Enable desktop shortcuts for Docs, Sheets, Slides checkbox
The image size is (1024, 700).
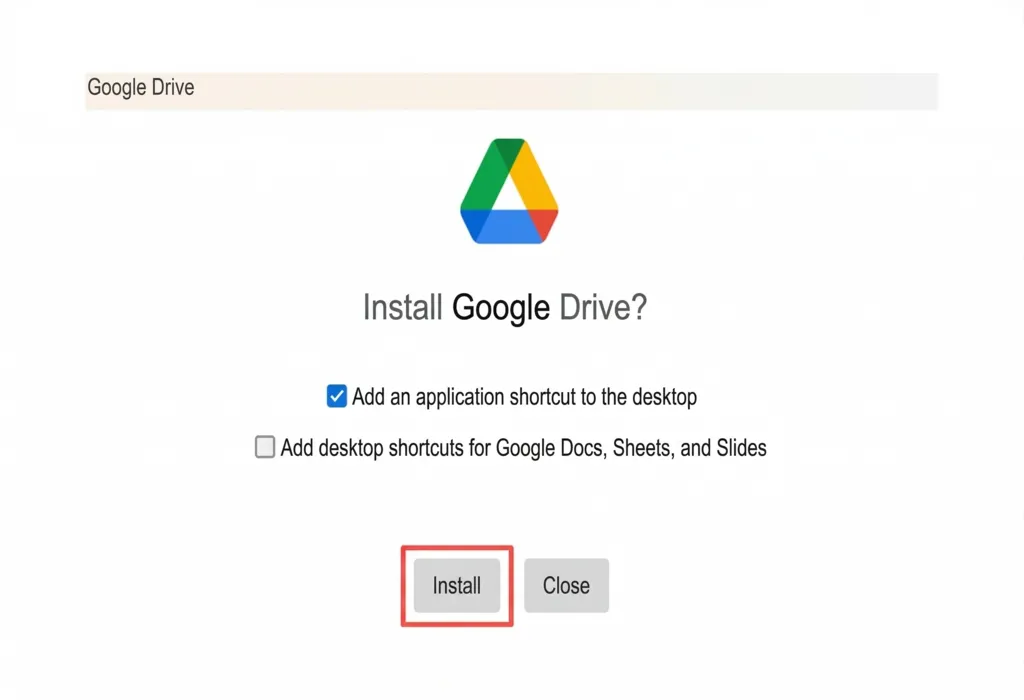[265, 447]
